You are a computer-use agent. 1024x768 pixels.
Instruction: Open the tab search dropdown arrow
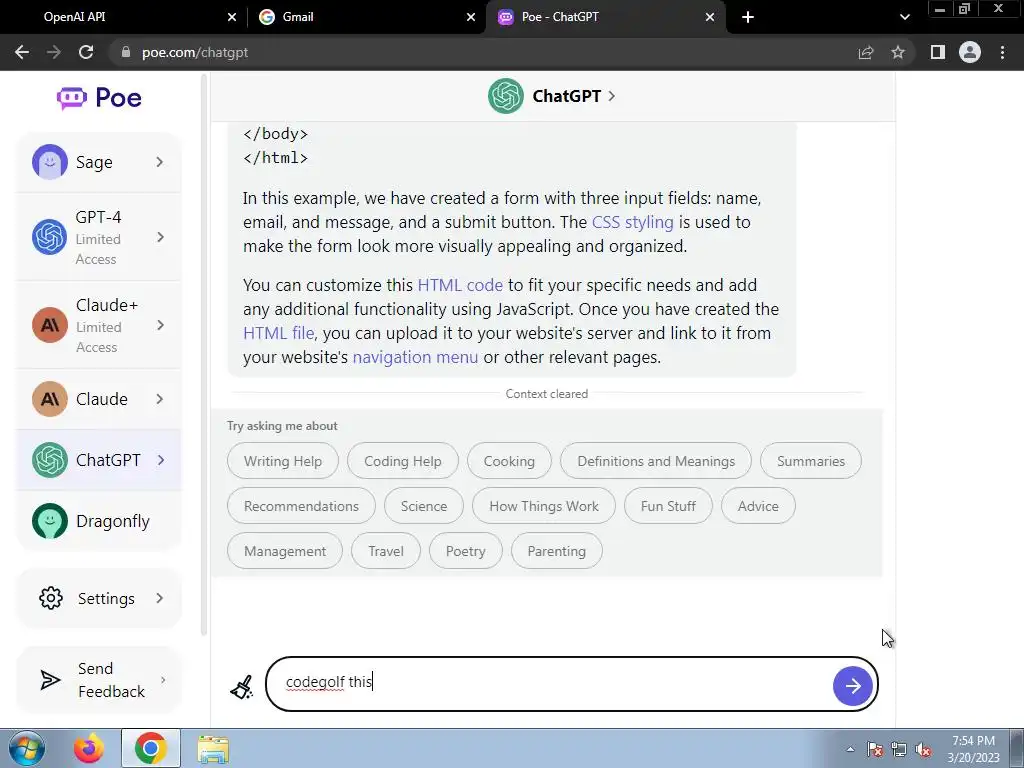904,17
